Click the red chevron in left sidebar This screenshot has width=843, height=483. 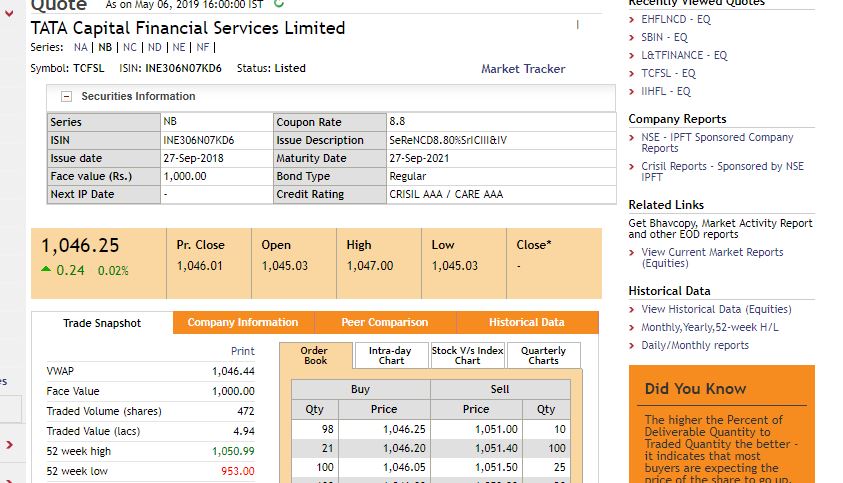[9, 445]
